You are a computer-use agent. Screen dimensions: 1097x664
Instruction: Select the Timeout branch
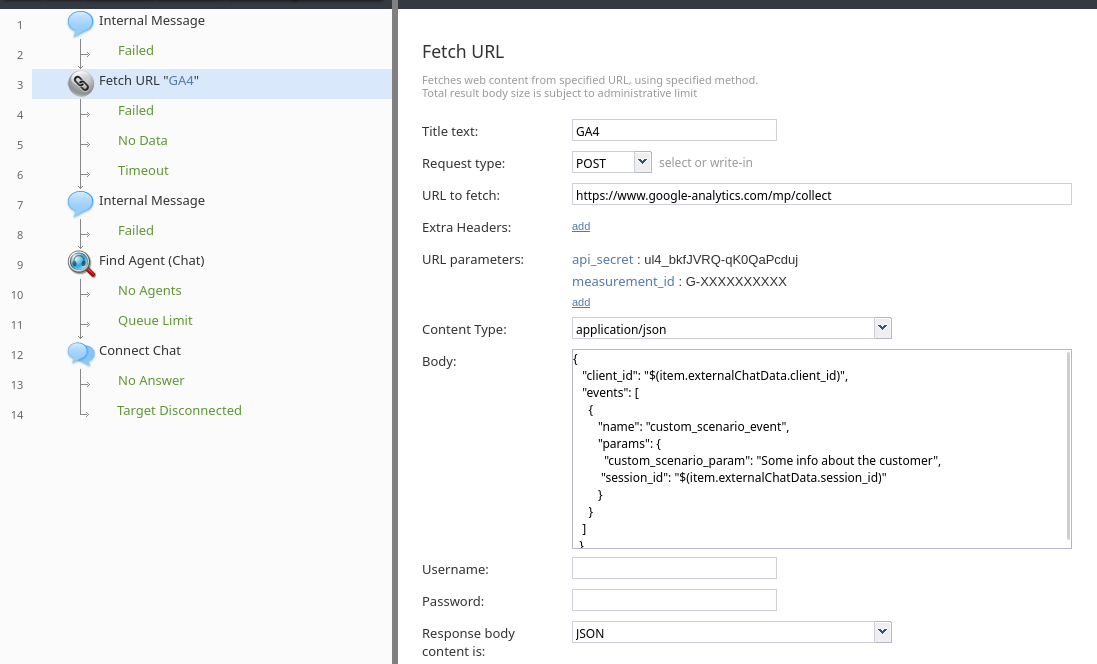pyautogui.click(x=143, y=171)
